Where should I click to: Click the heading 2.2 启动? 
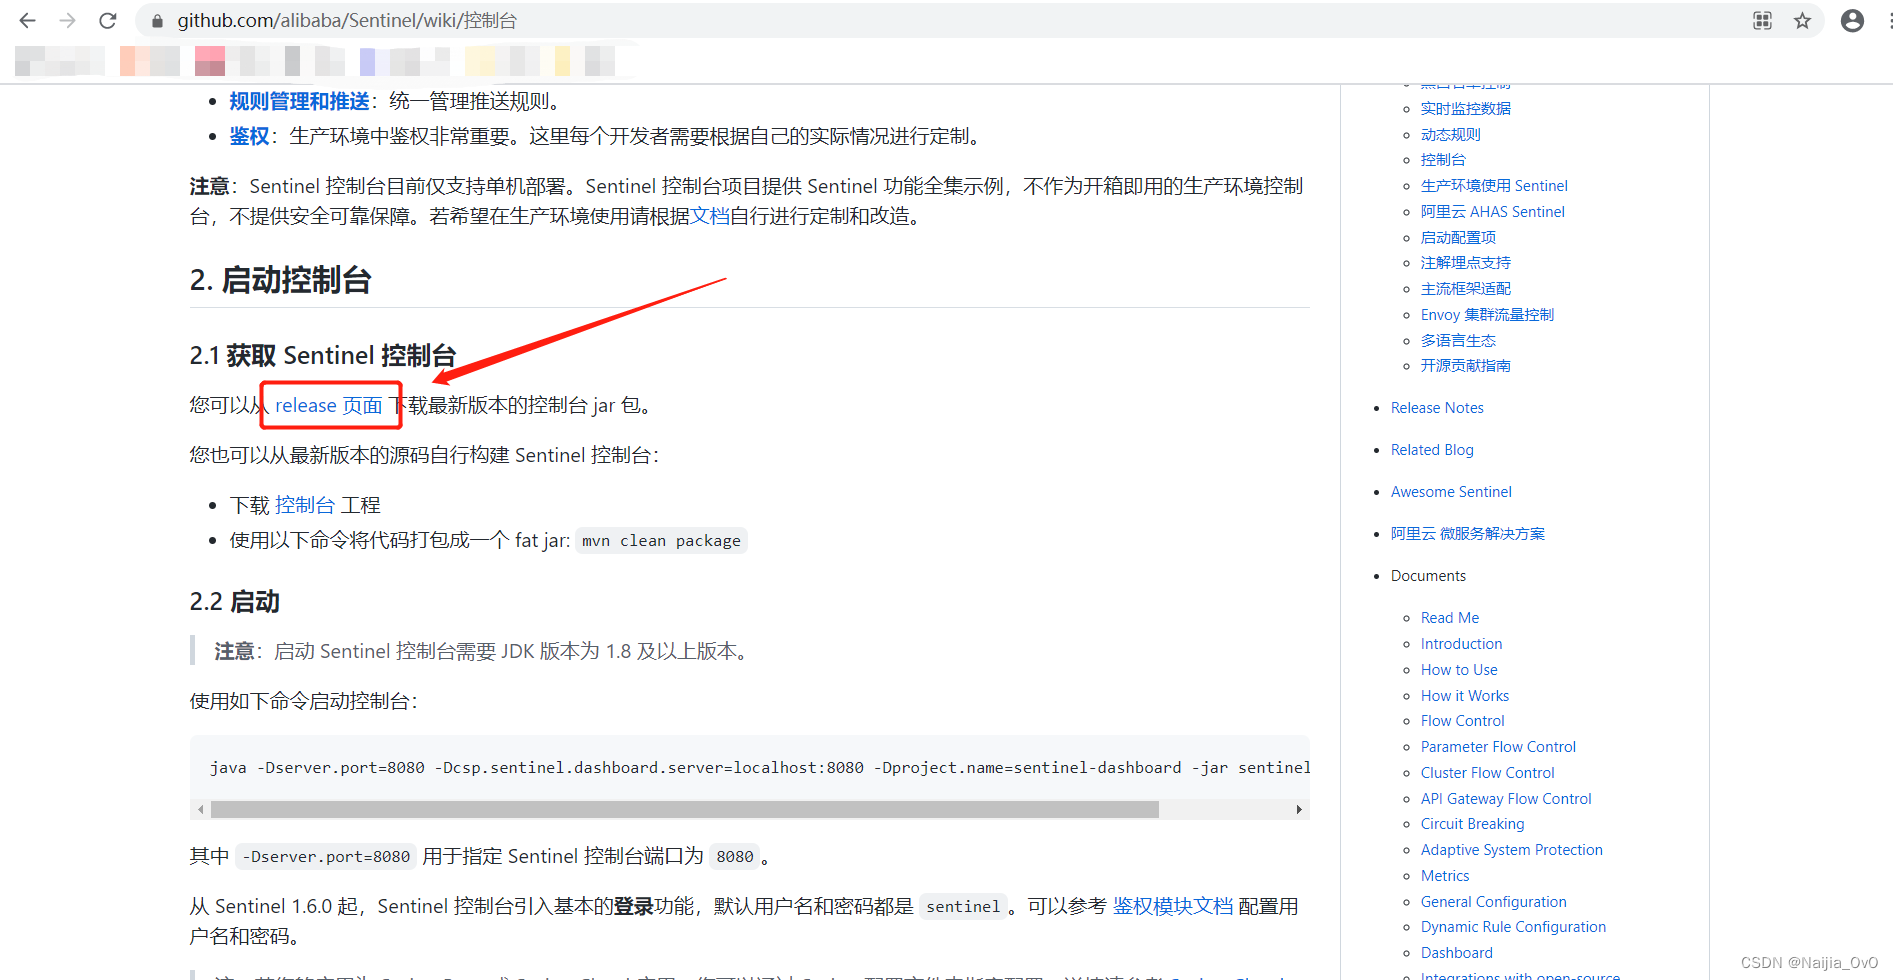coord(235,601)
